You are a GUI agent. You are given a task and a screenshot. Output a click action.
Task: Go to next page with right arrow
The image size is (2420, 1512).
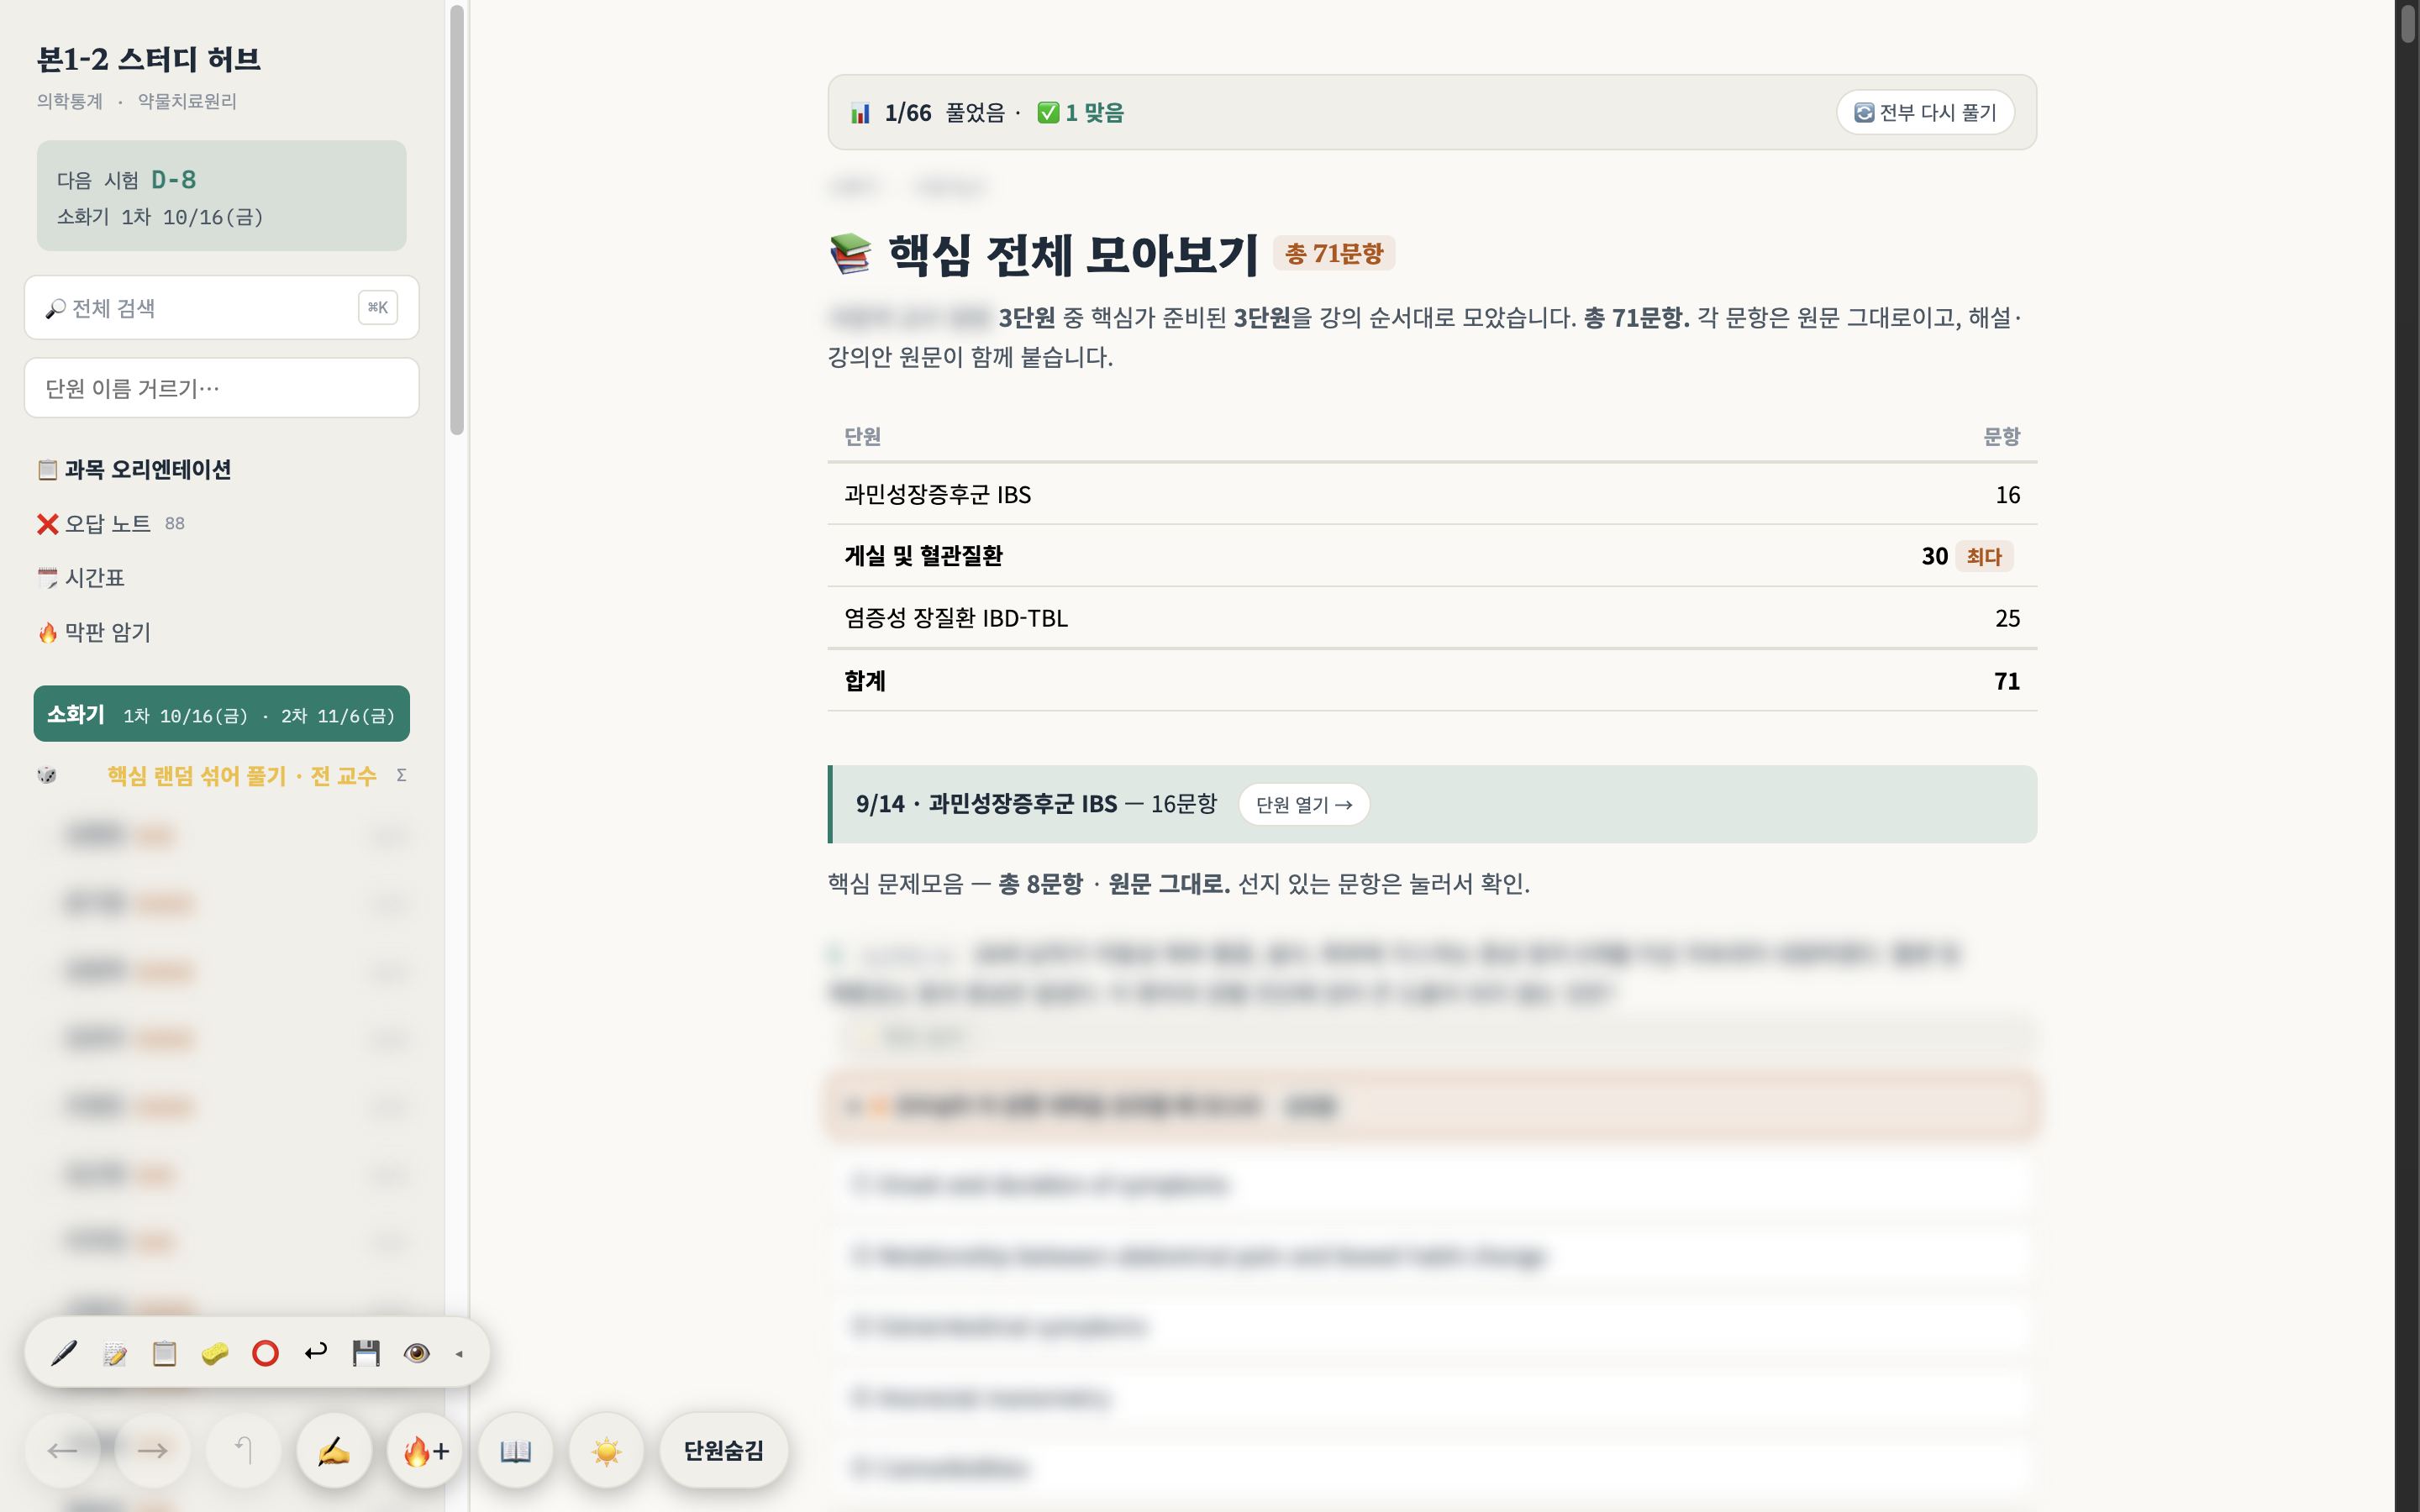coord(152,1450)
